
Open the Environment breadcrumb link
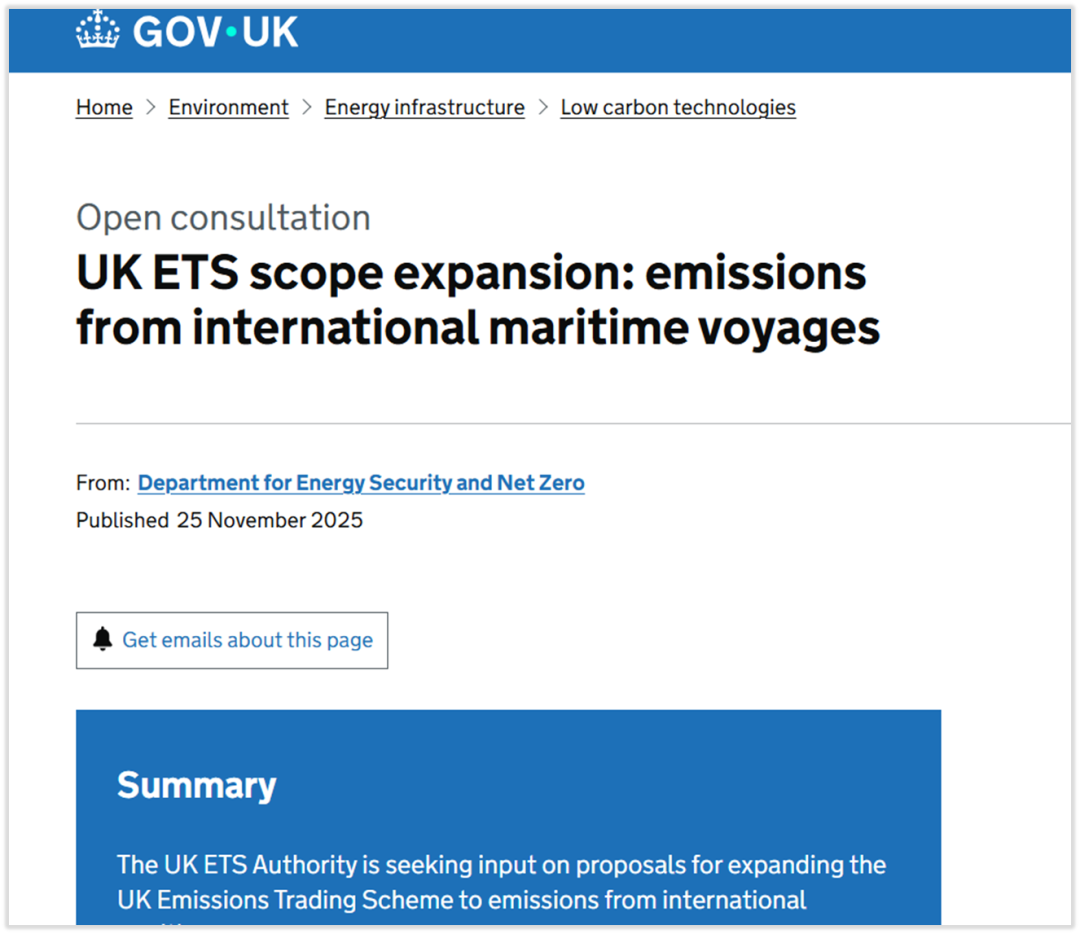[228, 108]
